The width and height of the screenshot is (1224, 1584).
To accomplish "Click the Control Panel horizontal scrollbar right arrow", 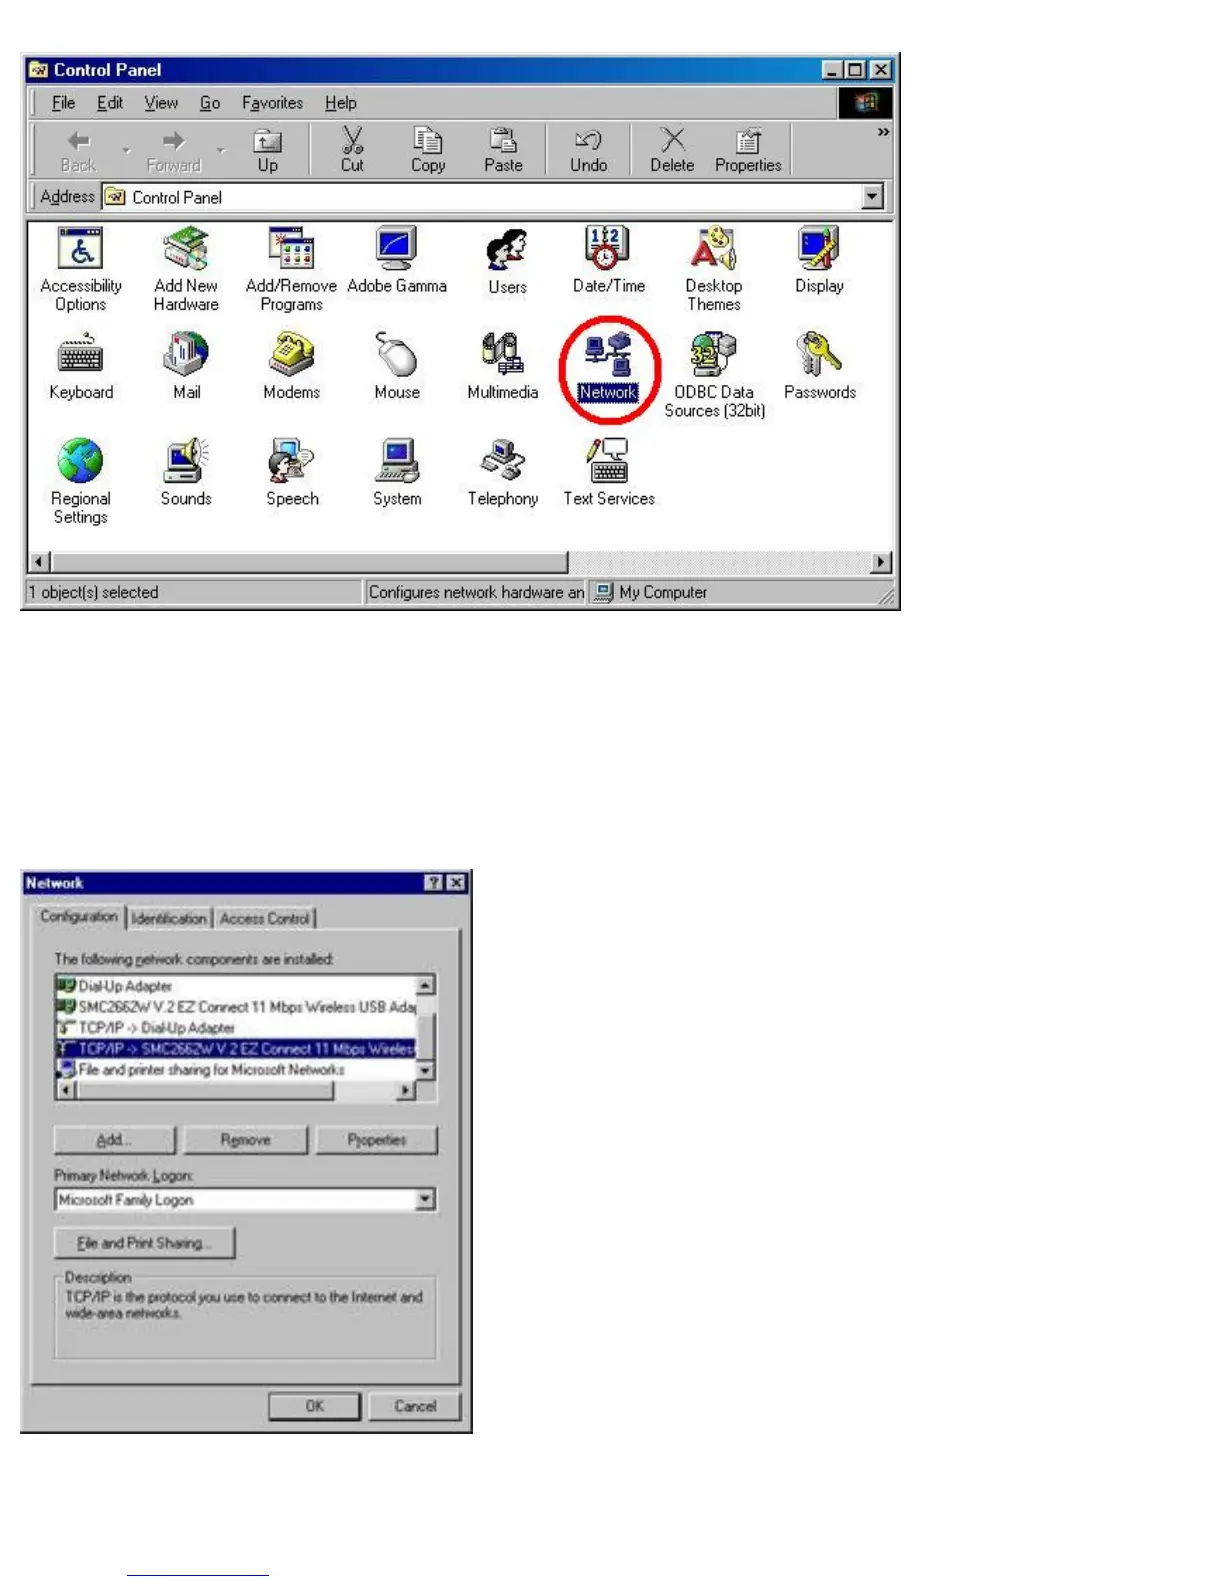I will pyautogui.click(x=880, y=562).
